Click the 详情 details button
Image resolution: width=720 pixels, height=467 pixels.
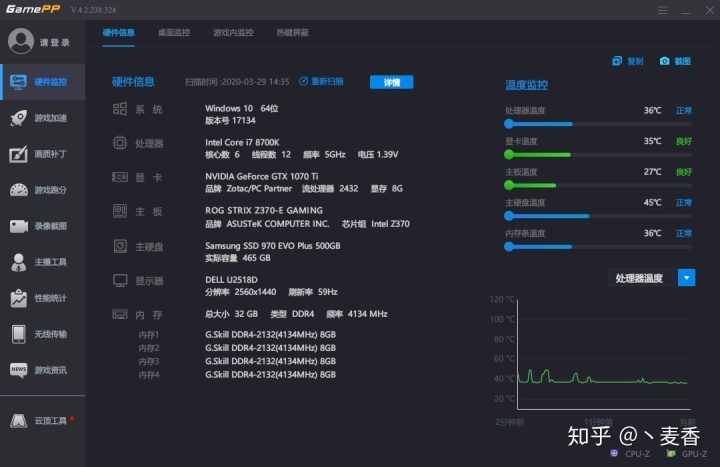pos(391,82)
